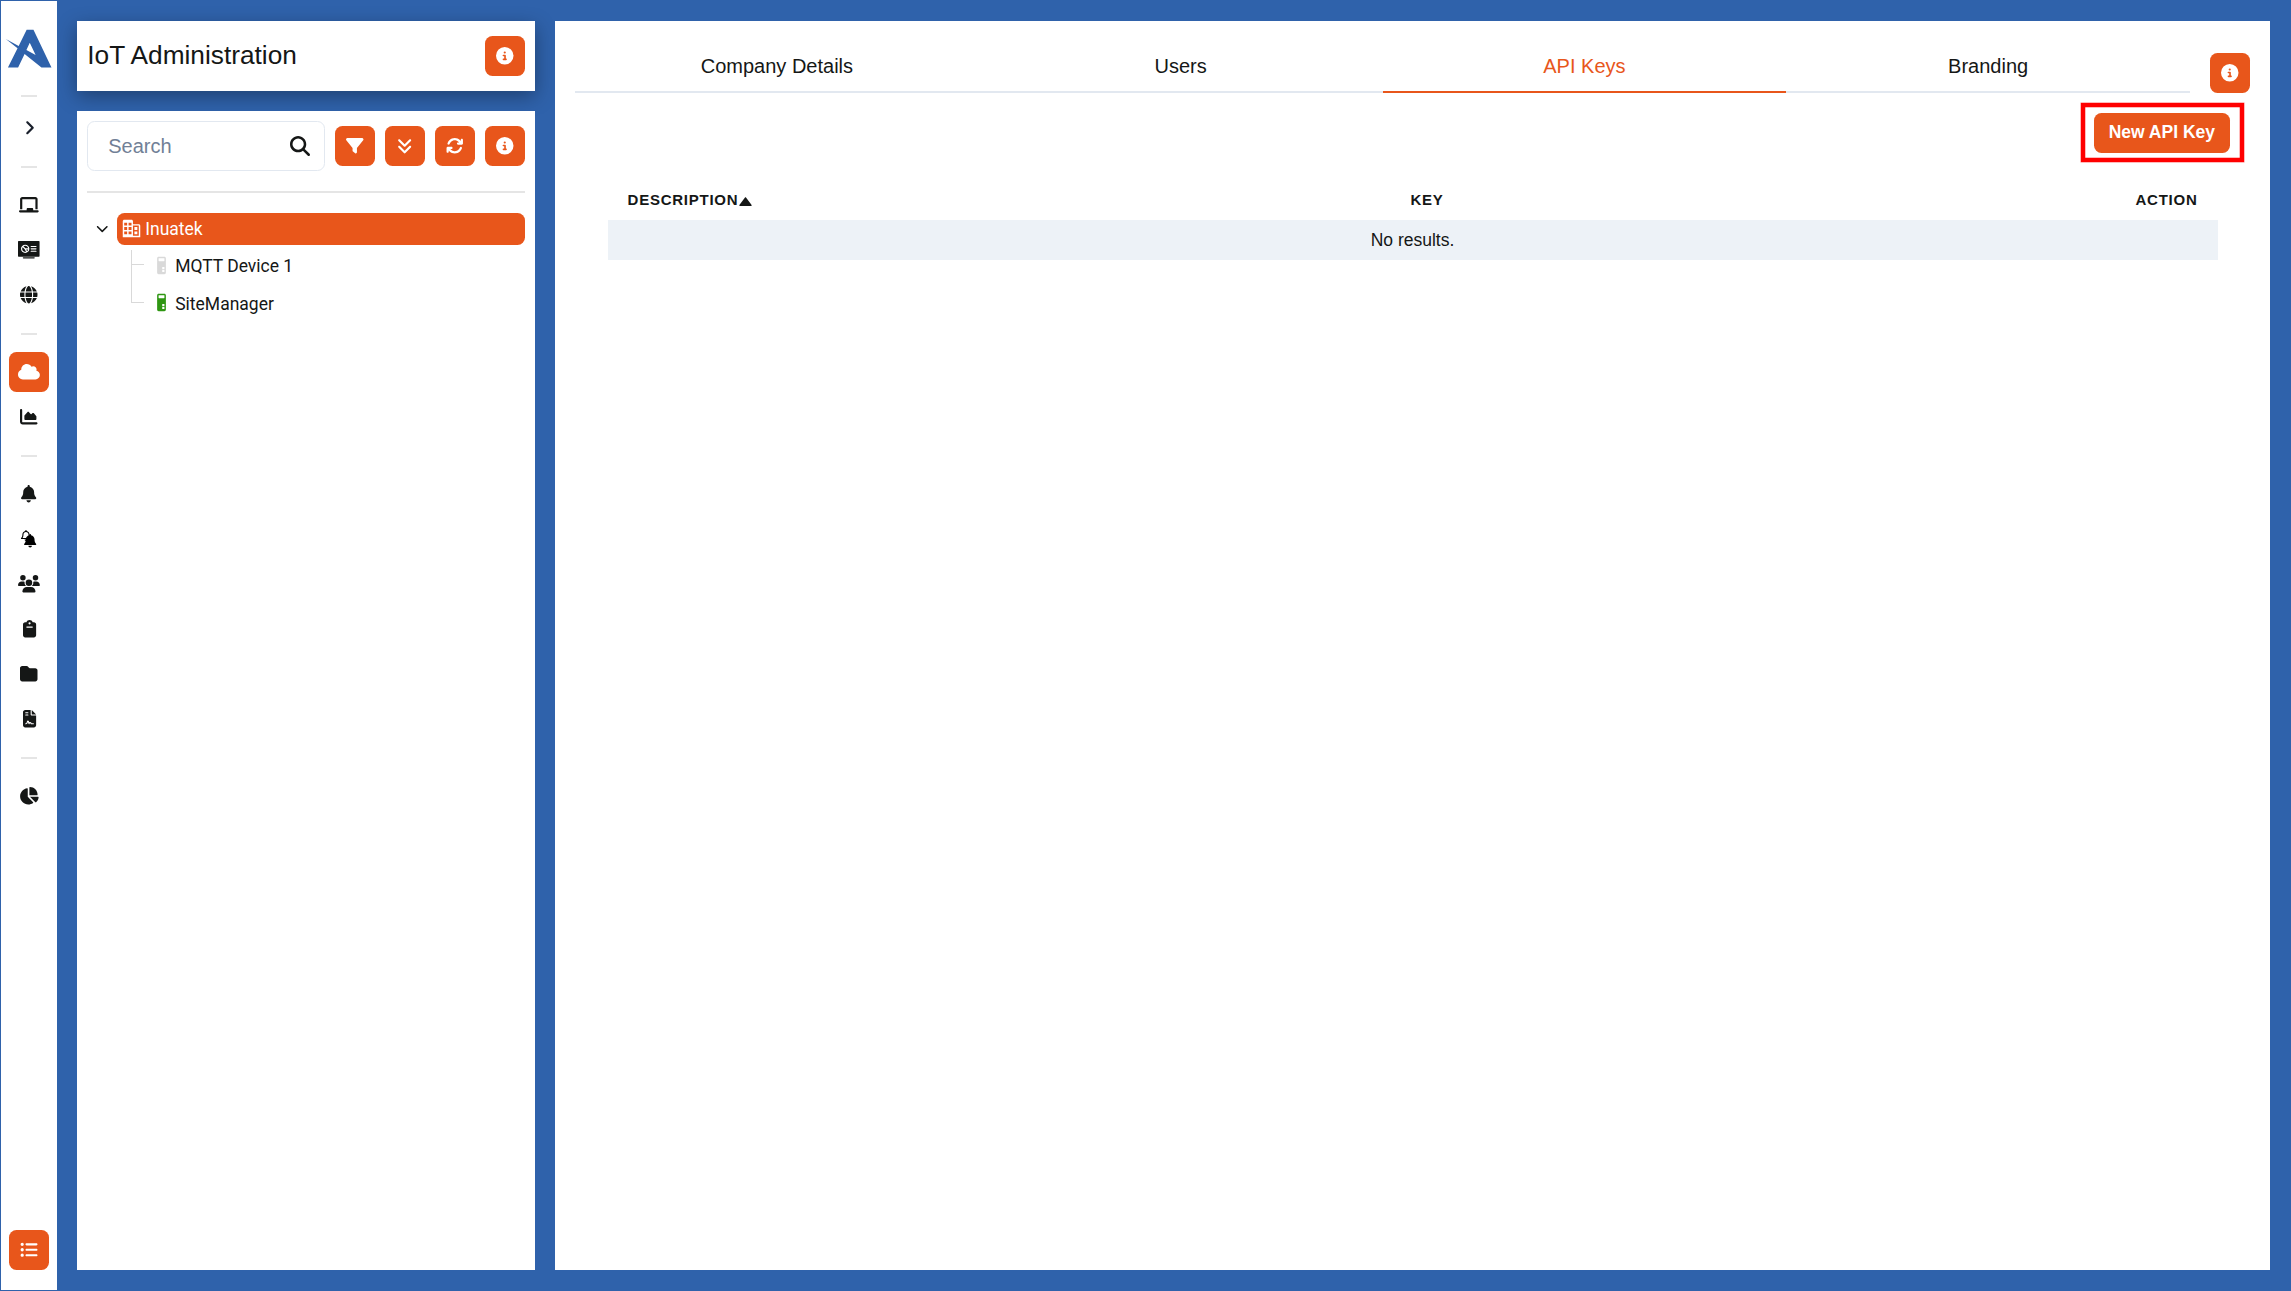Collapse the Inuatek tree node
Image resolution: width=2291 pixels, height=1291 pixels.
point(101,228)
